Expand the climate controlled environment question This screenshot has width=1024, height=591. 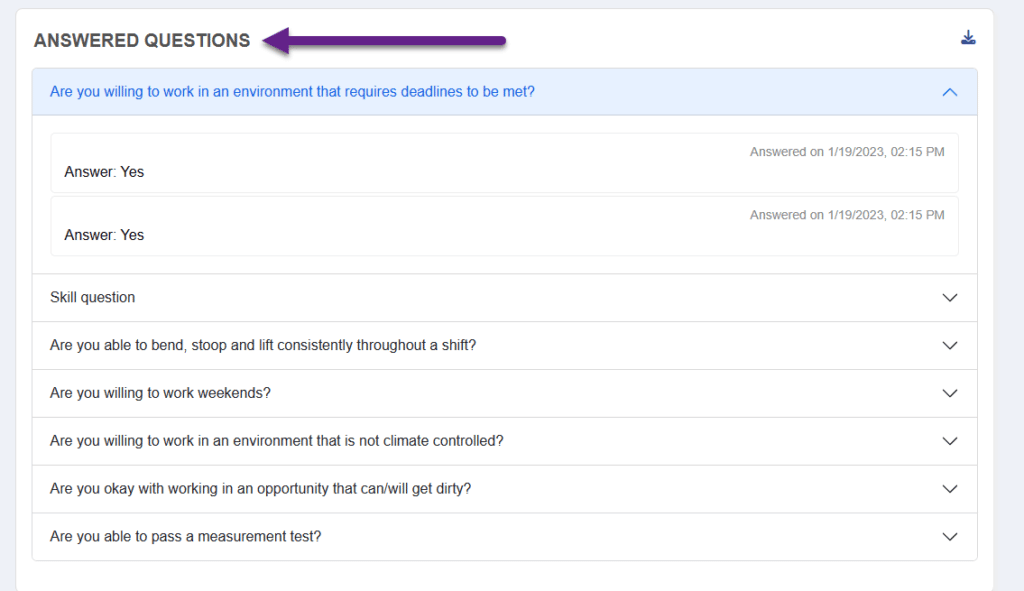[949, 440]
